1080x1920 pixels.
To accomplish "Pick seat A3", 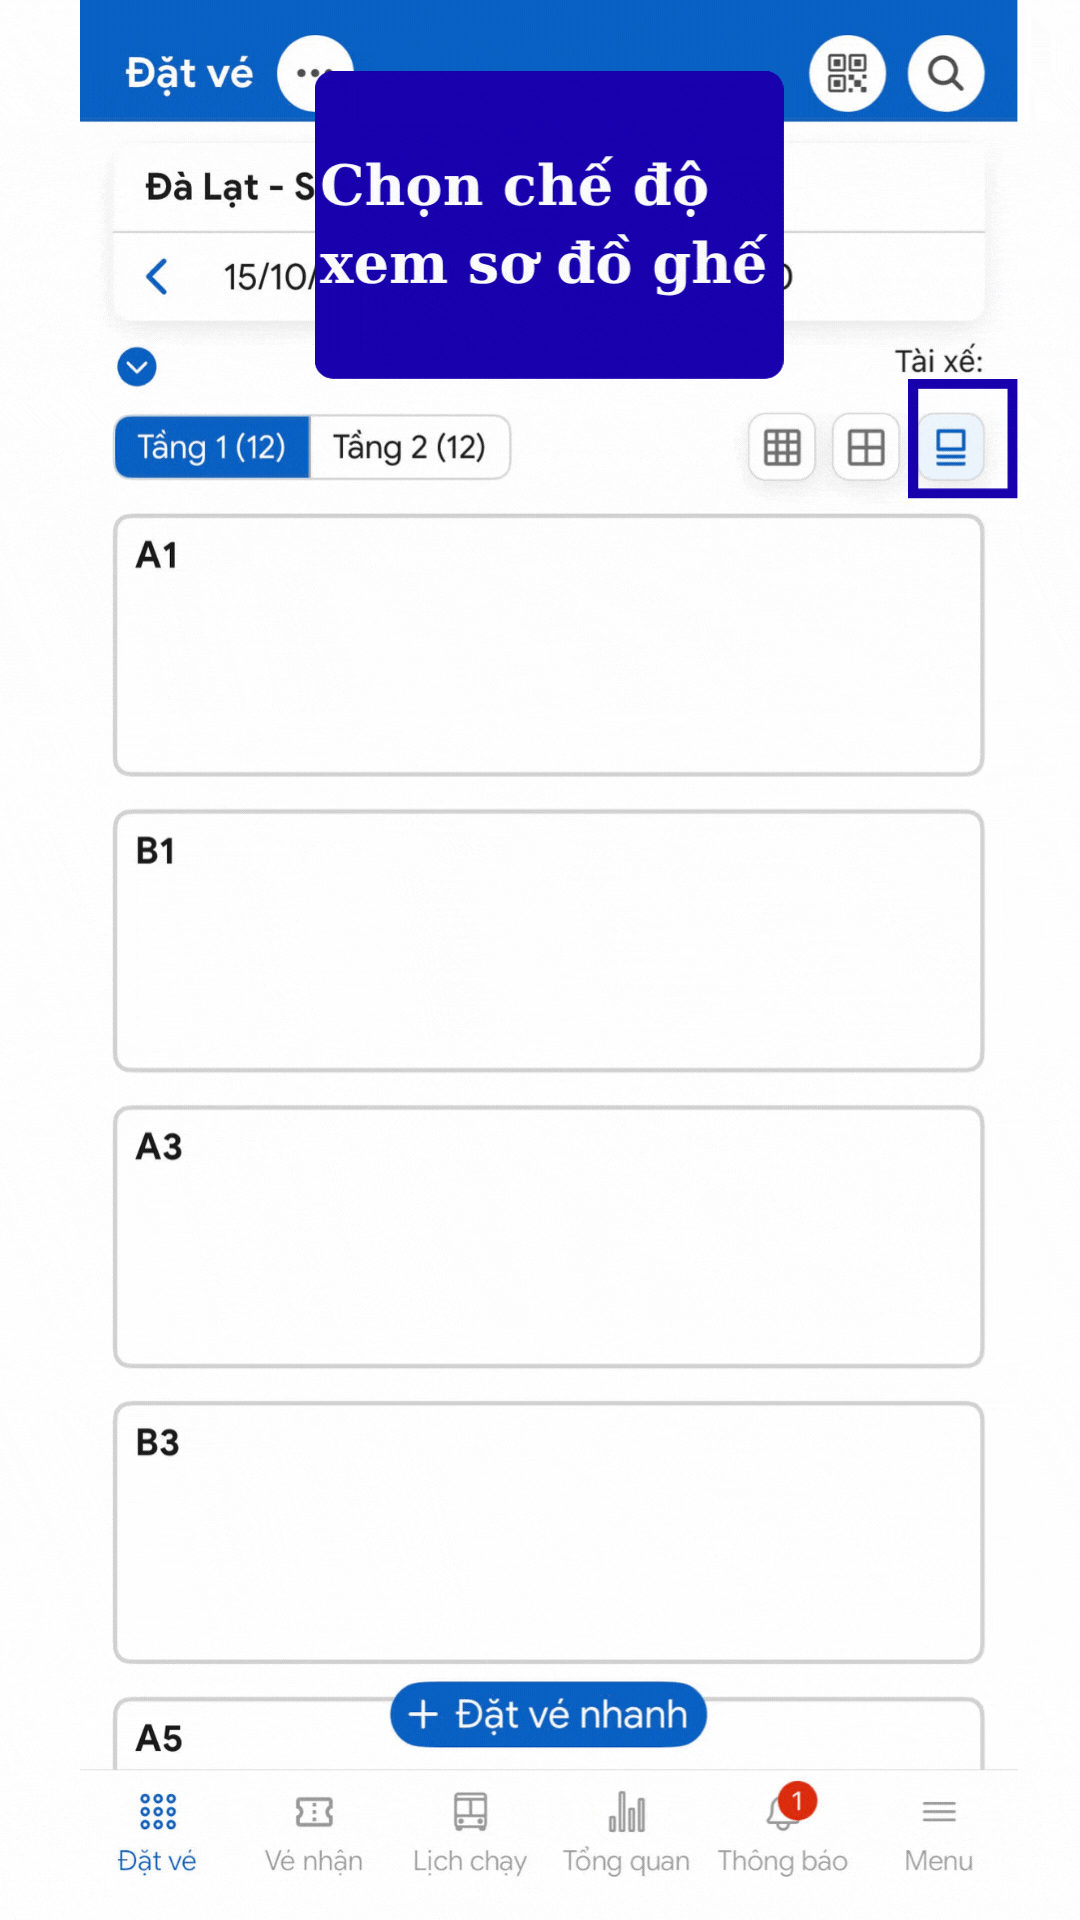I will click(548, 1237).
